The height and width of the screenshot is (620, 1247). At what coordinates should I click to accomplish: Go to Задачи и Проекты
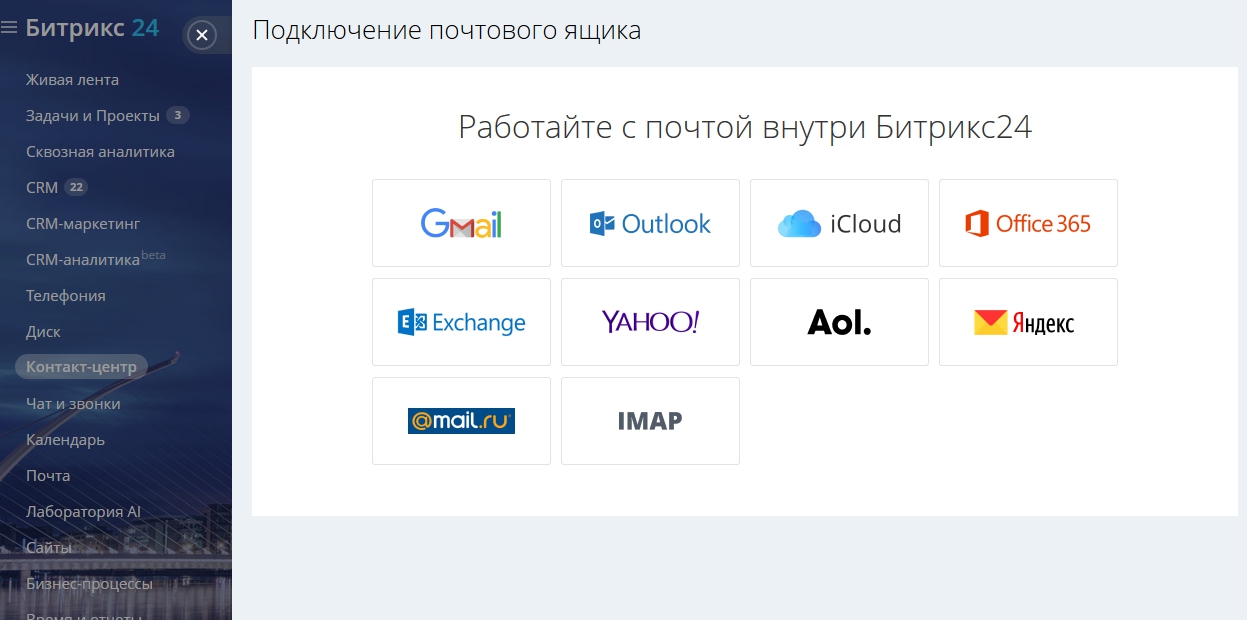93,116
